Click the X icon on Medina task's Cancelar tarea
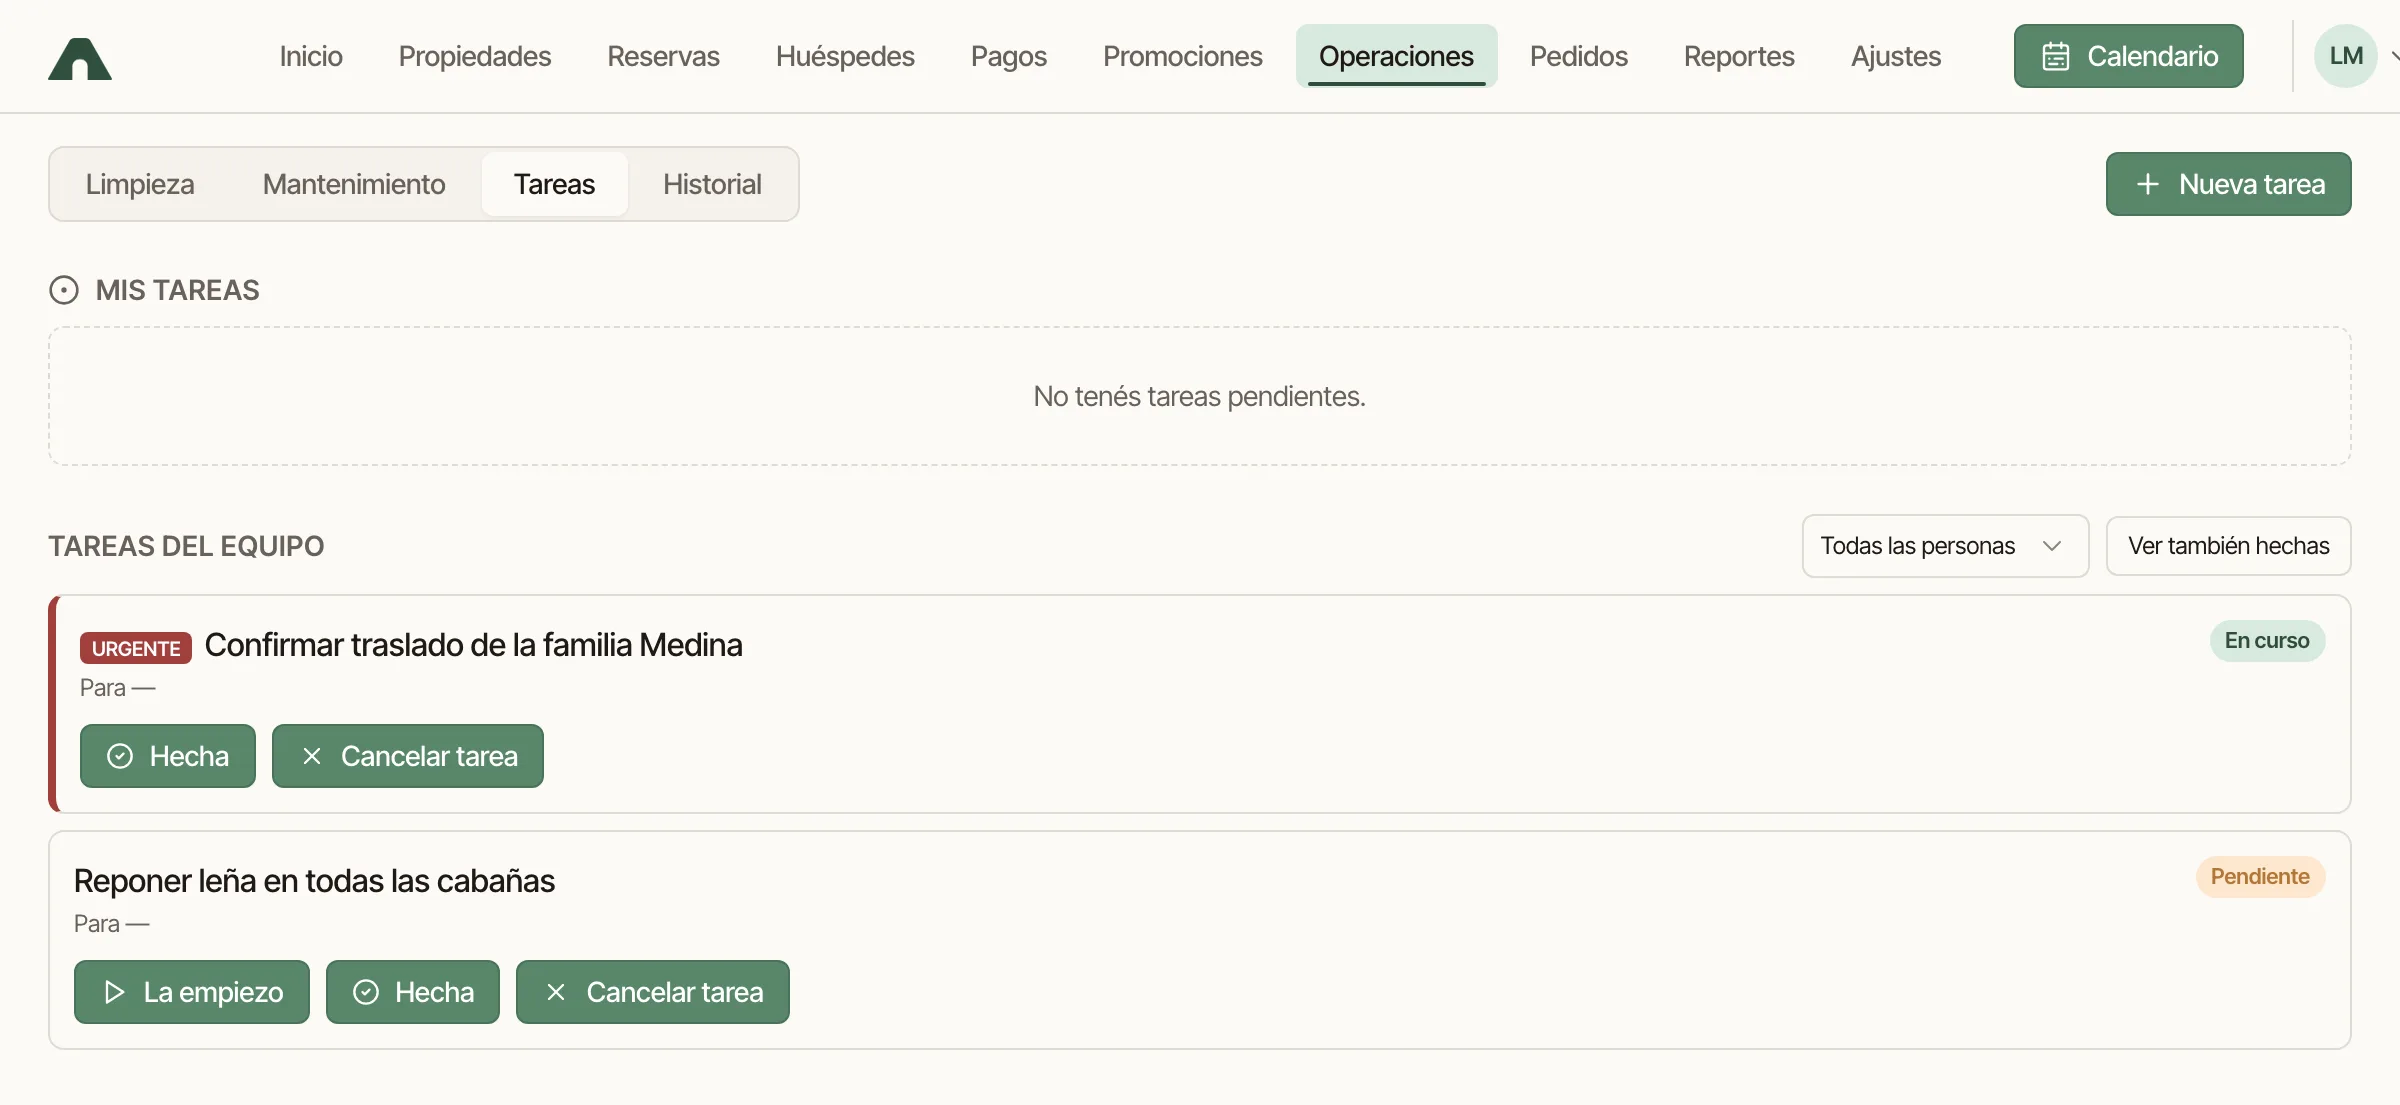 pos(312,756)
